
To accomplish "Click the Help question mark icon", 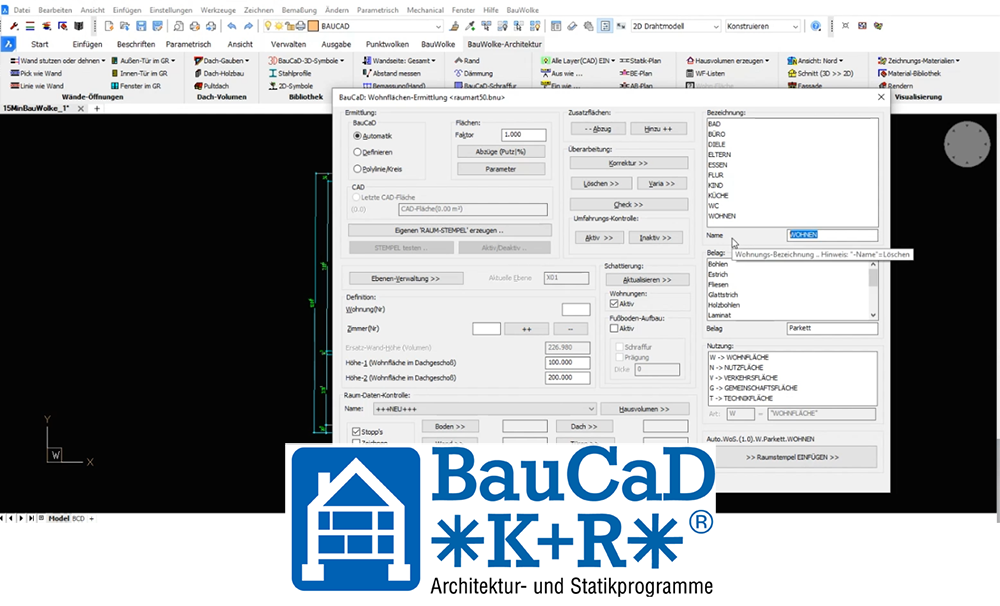I will 816,26.
